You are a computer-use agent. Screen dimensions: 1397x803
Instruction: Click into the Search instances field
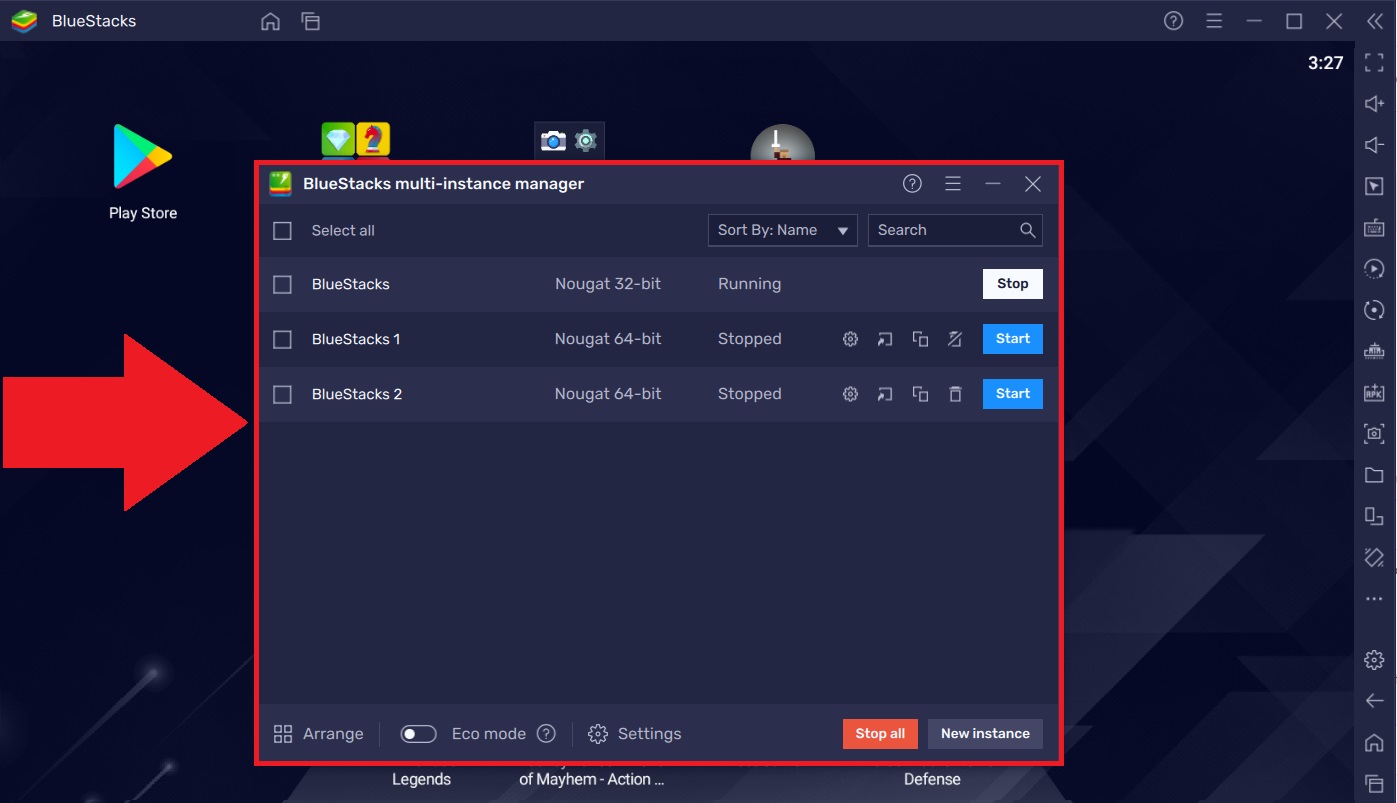(x=955, y=230)
